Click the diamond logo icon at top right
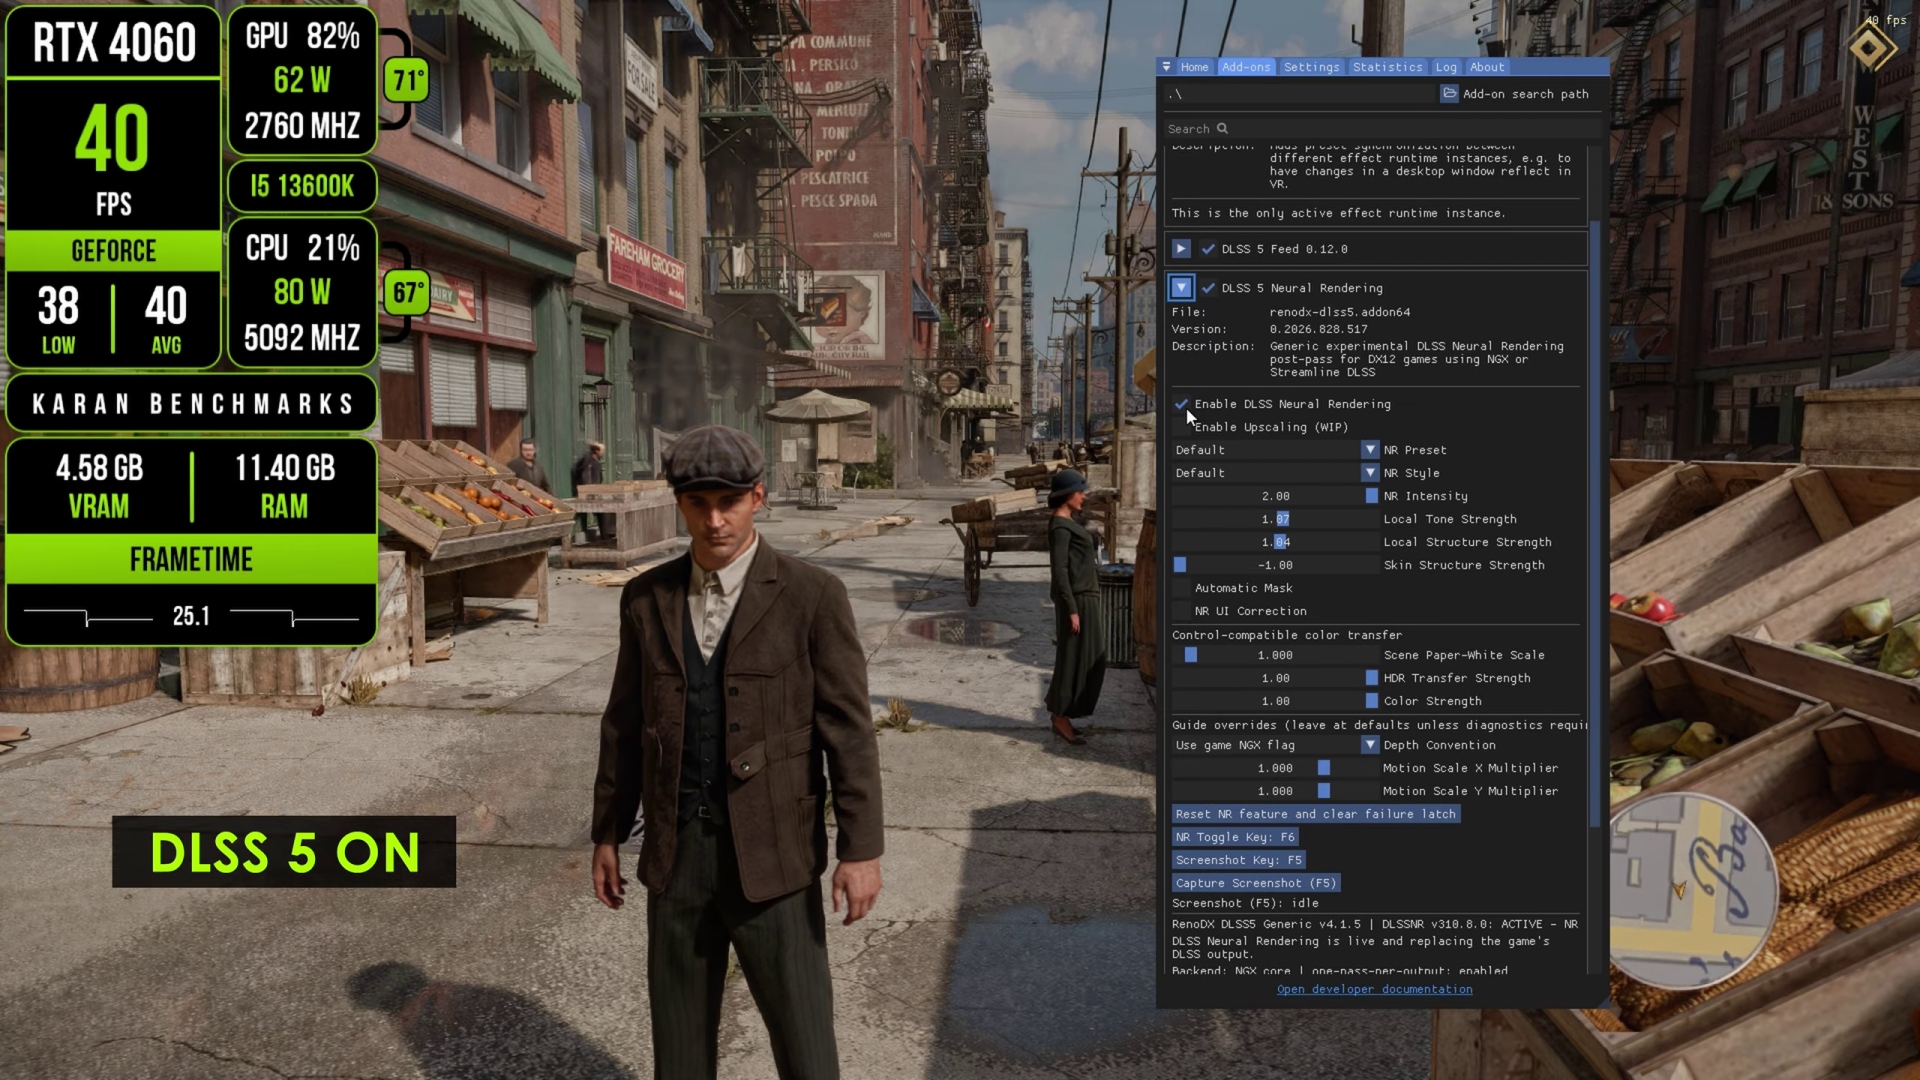The width and height of the screenshot is (1920, 1080). coord(1870,48)
